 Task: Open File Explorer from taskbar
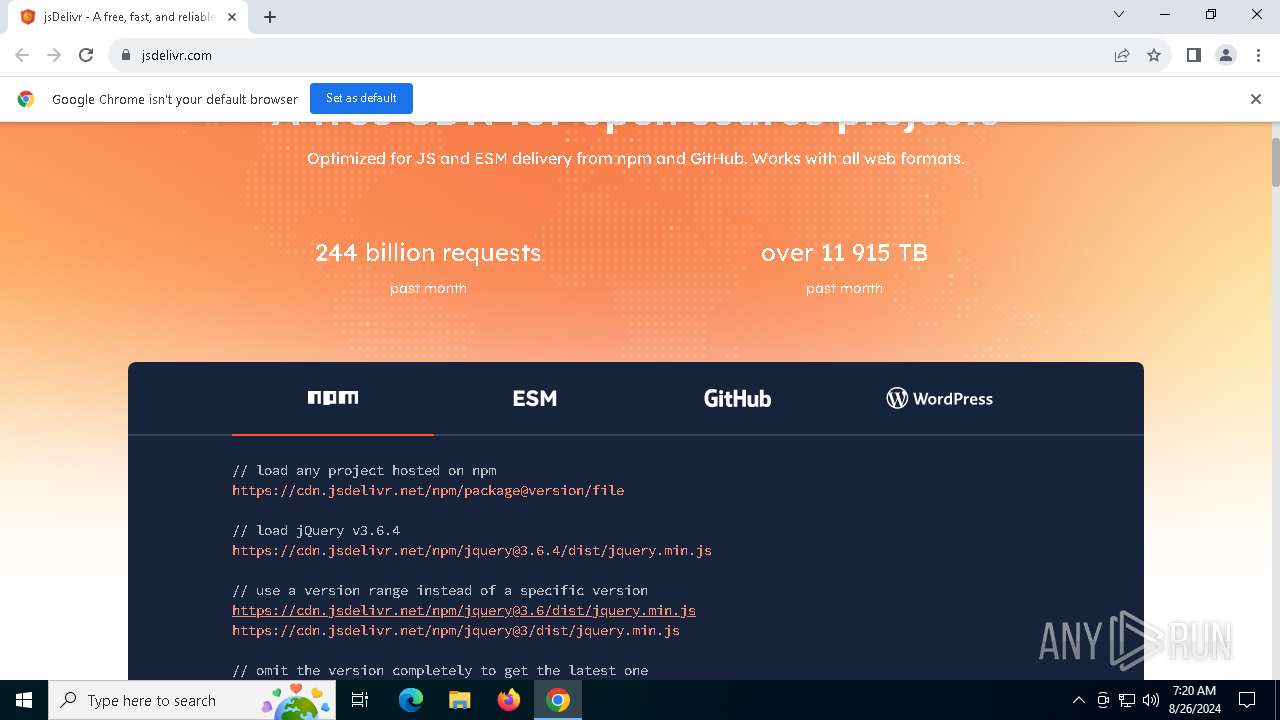[459, 700]
